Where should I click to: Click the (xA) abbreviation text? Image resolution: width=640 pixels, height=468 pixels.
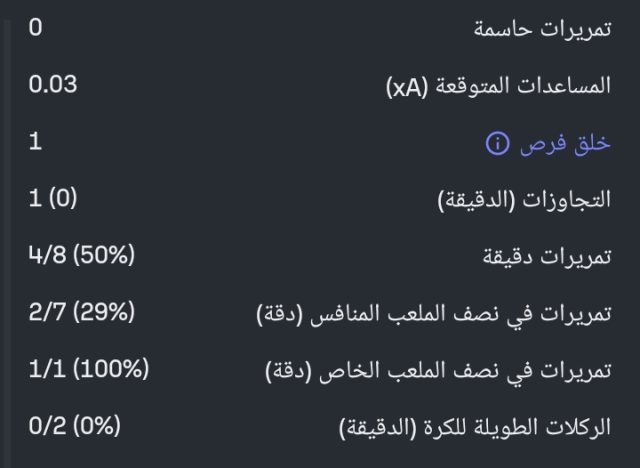(408, 86)
